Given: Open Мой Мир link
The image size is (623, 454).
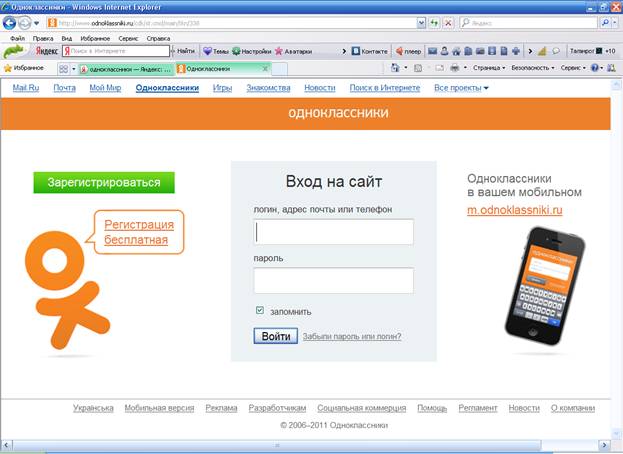Looking at the screenshot, I should [105, 88].
